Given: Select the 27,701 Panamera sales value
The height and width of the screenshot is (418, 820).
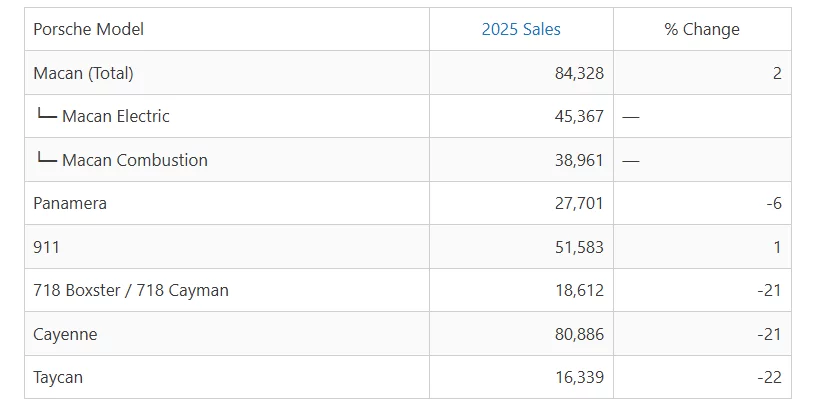Looking at the screenshot, I should pos(579,204).
